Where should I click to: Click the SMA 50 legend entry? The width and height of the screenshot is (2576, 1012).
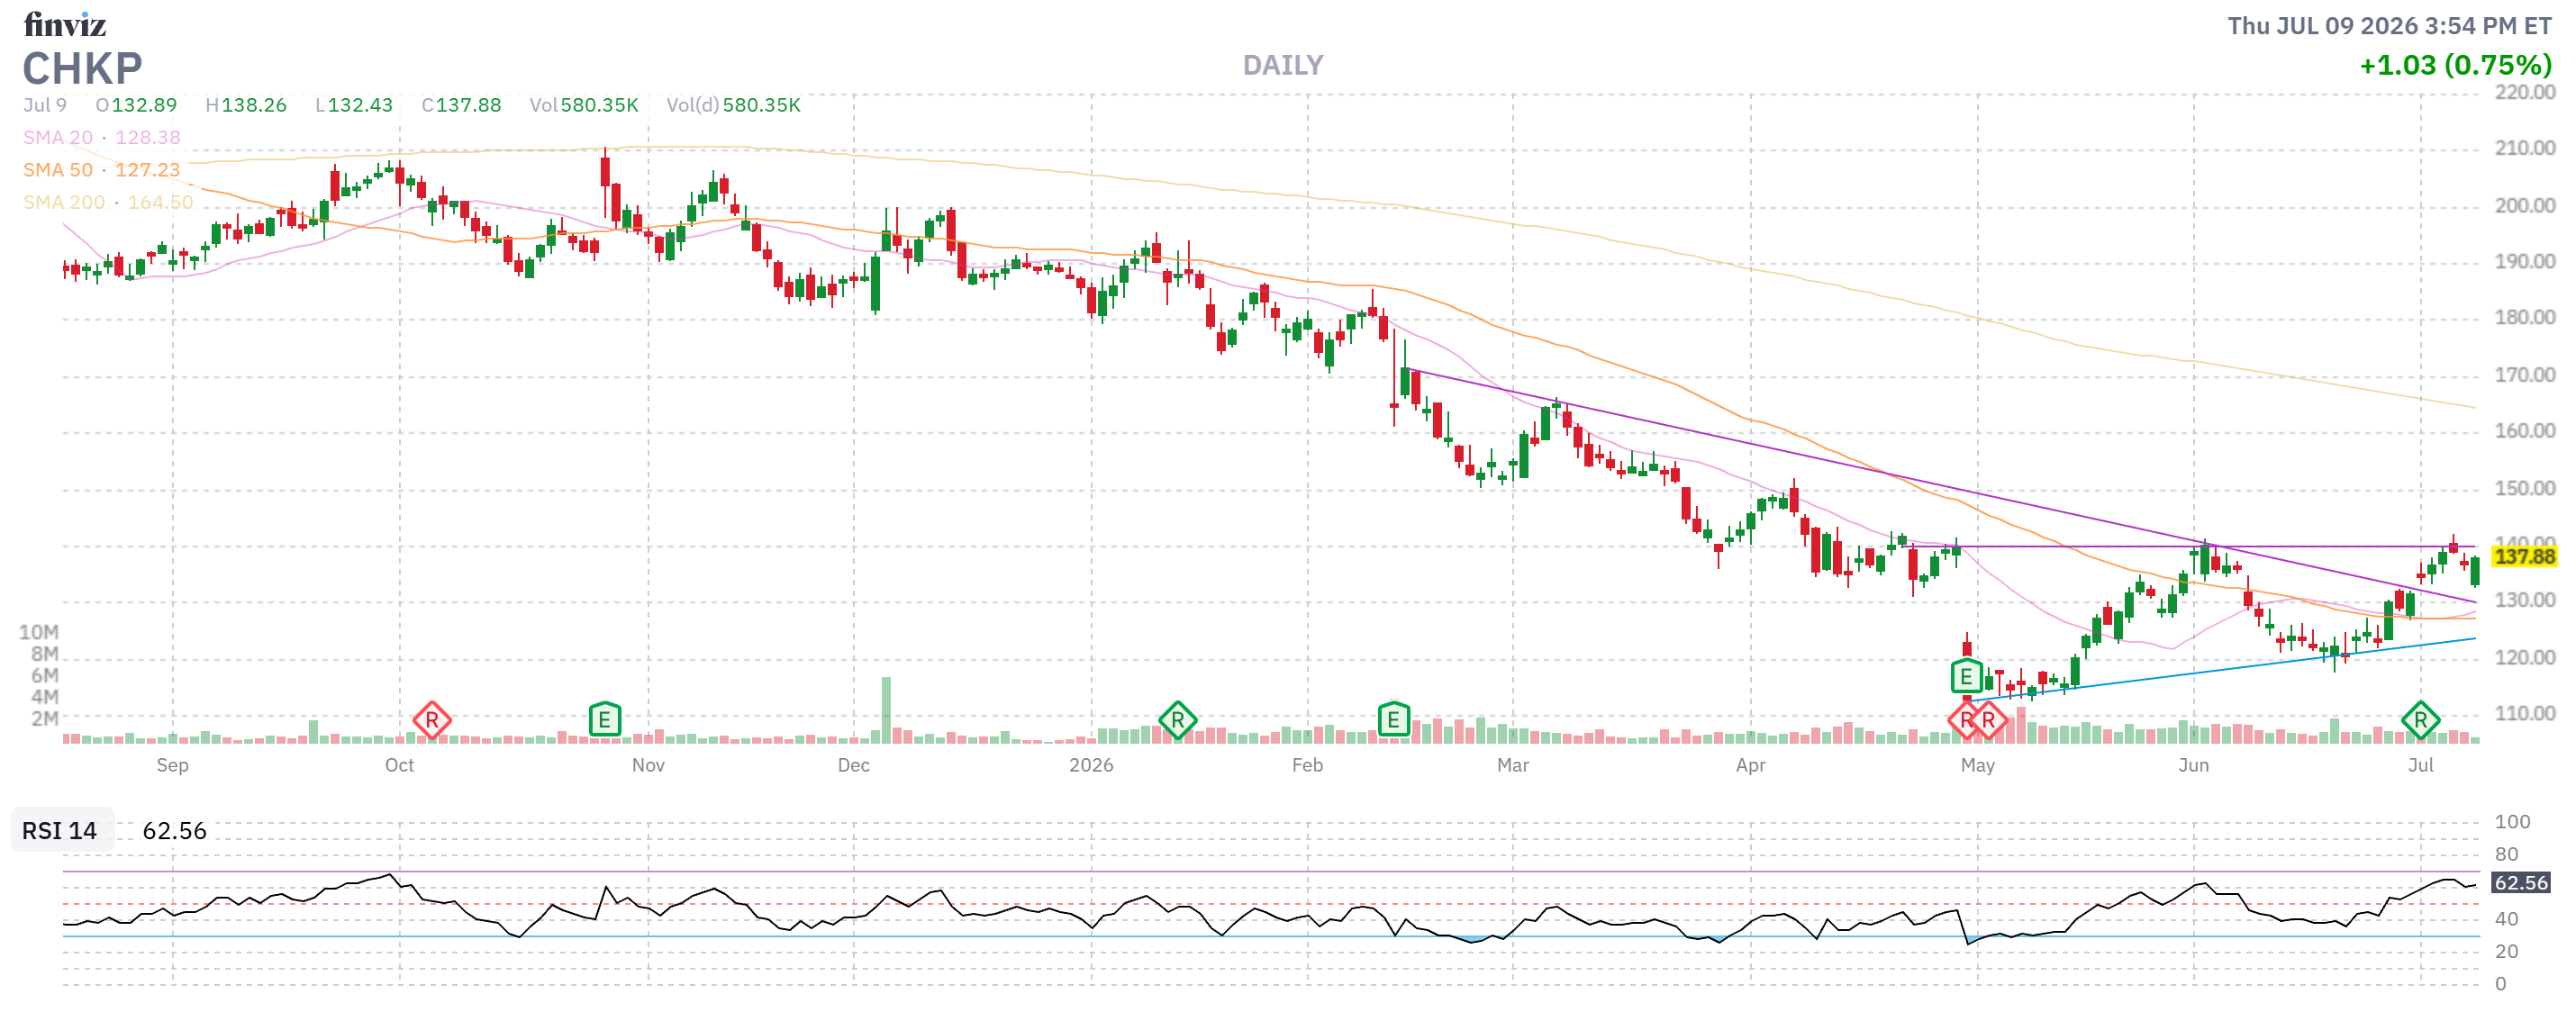coord(102,170)
